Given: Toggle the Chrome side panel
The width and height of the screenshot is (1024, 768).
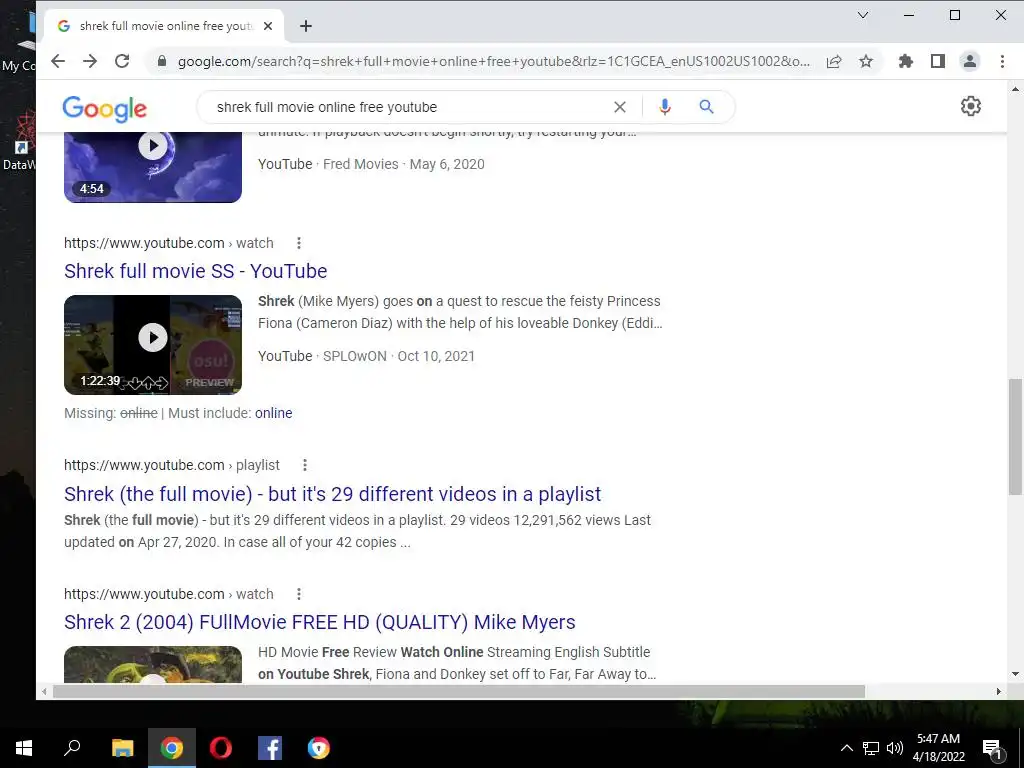Looking at the screenshot, I should point(938,61).
